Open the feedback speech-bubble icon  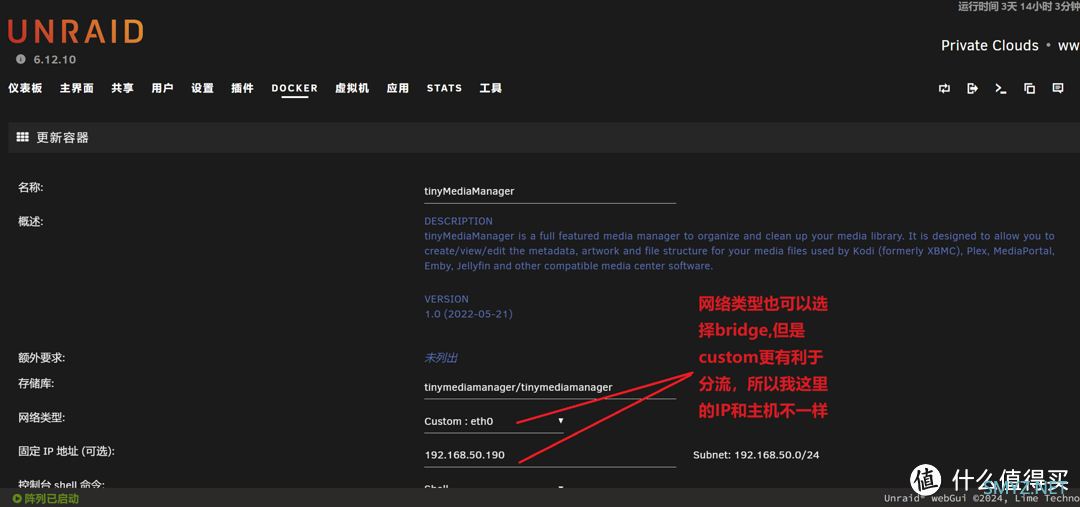[1058, 88]
